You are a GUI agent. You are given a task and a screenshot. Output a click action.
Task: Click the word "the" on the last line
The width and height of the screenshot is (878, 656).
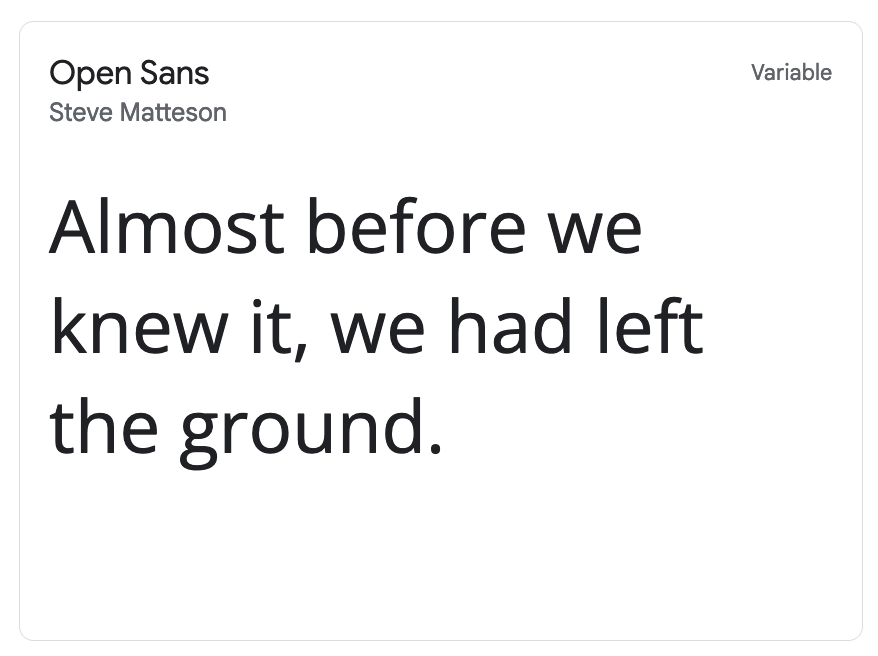point(104,427)
